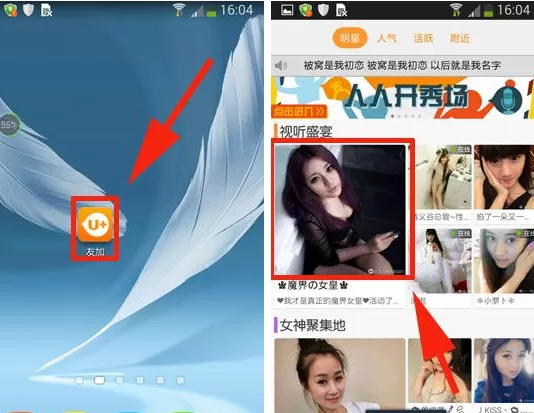Tap the speaker announcement icon

281,65
